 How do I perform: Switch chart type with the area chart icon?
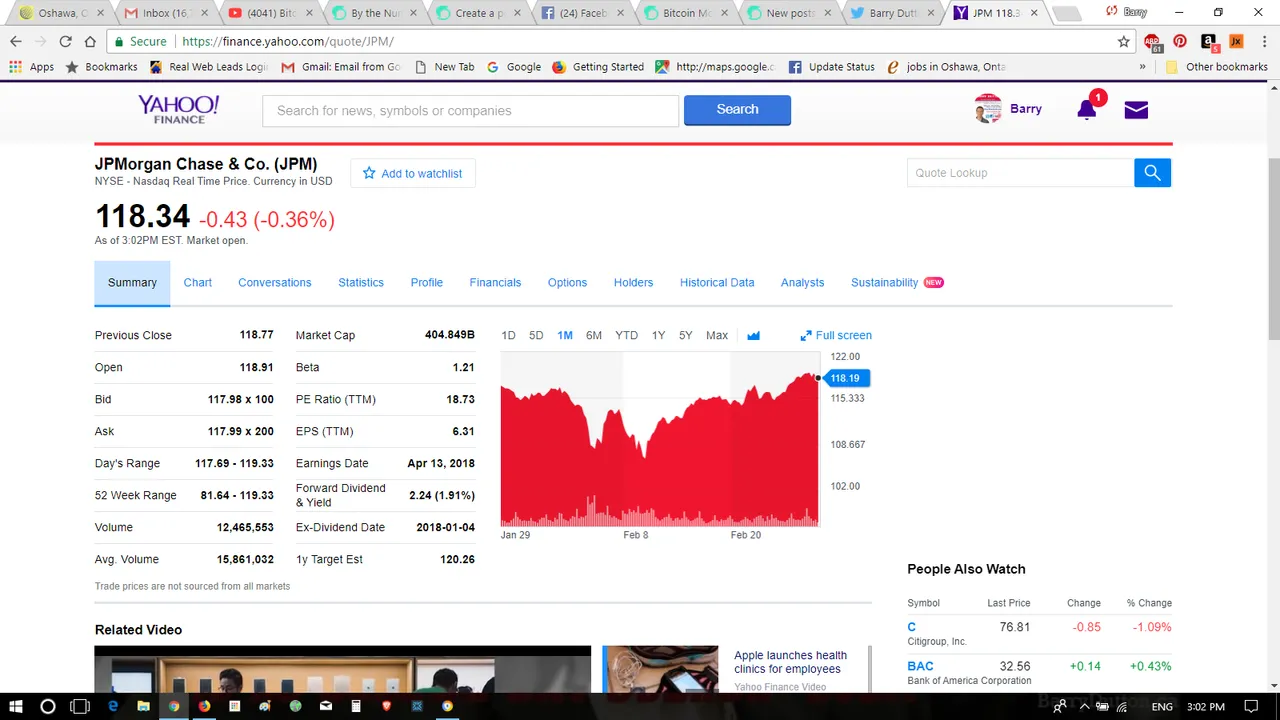coord(753,336)
